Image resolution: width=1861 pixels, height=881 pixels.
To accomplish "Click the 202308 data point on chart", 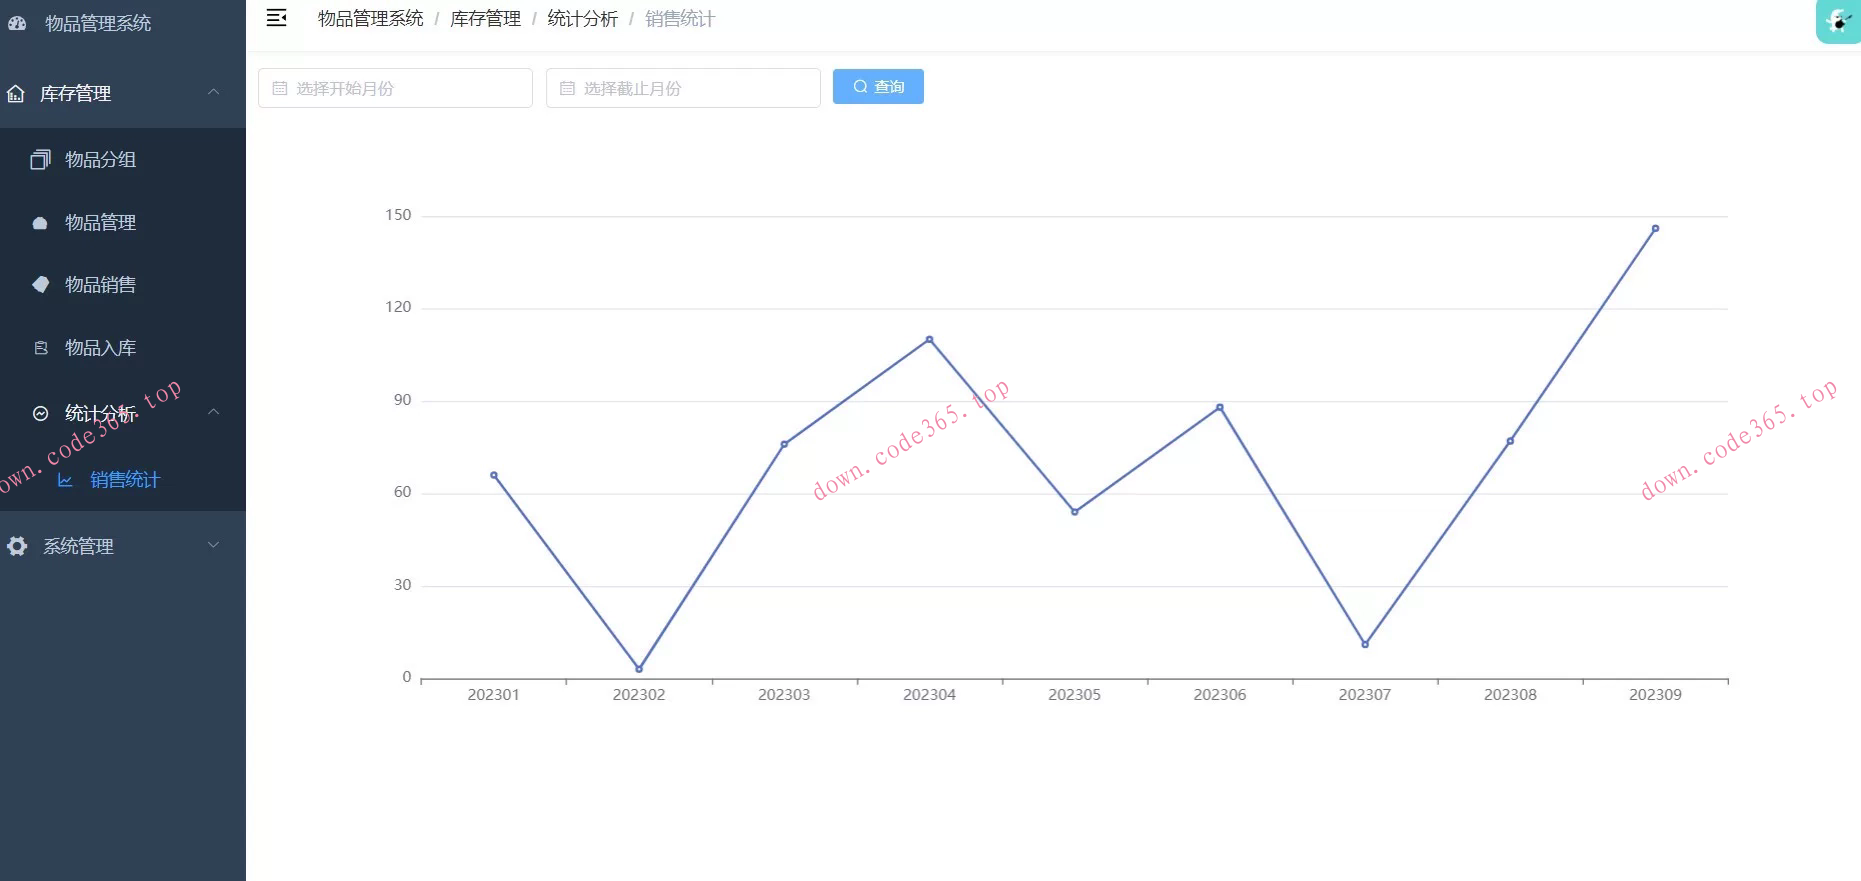I will point(1510,441).
